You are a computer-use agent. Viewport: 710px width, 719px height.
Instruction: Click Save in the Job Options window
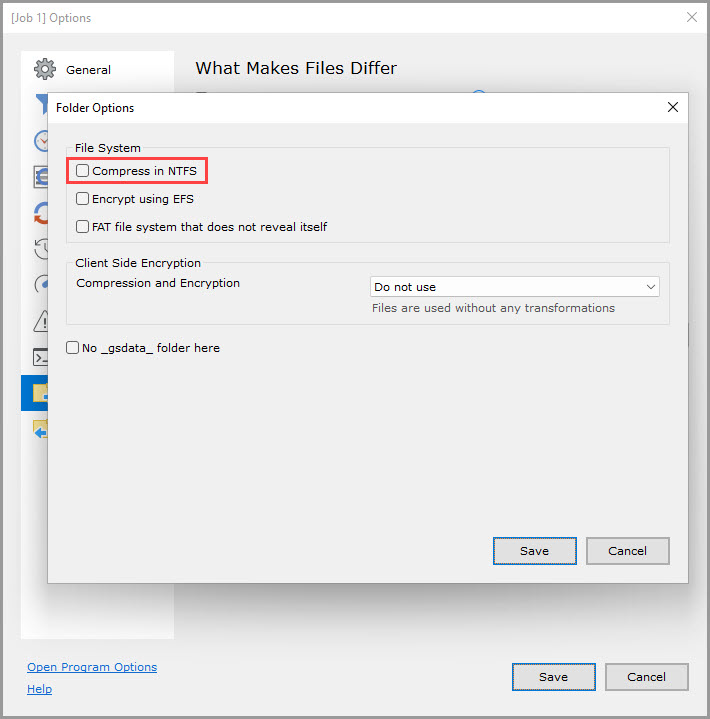[553, 677]
